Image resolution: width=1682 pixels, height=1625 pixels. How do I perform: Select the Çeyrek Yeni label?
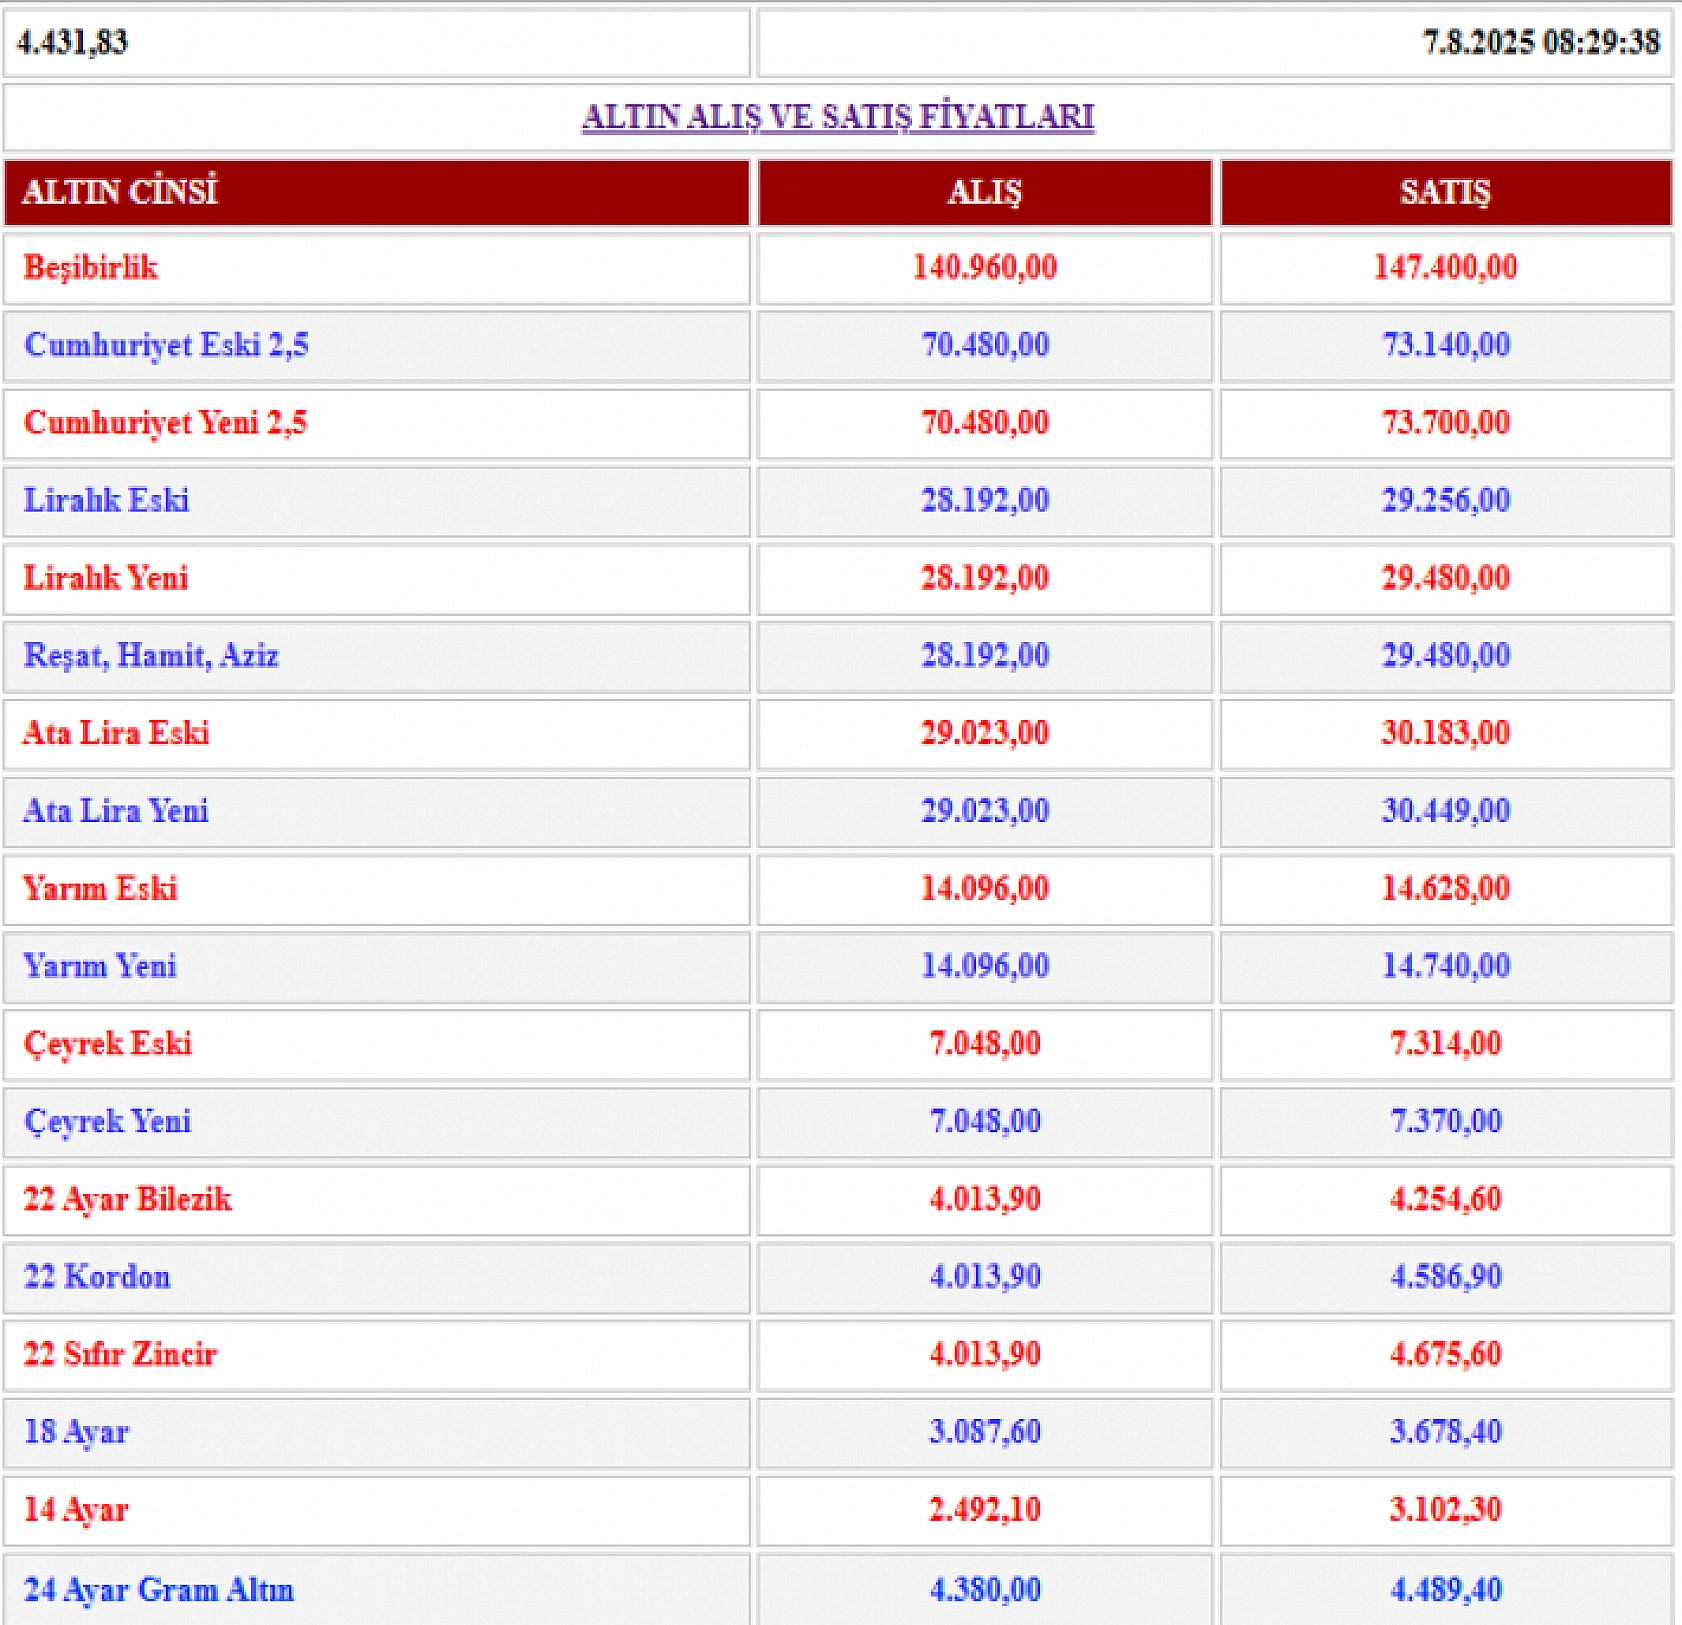[108, 1122]
